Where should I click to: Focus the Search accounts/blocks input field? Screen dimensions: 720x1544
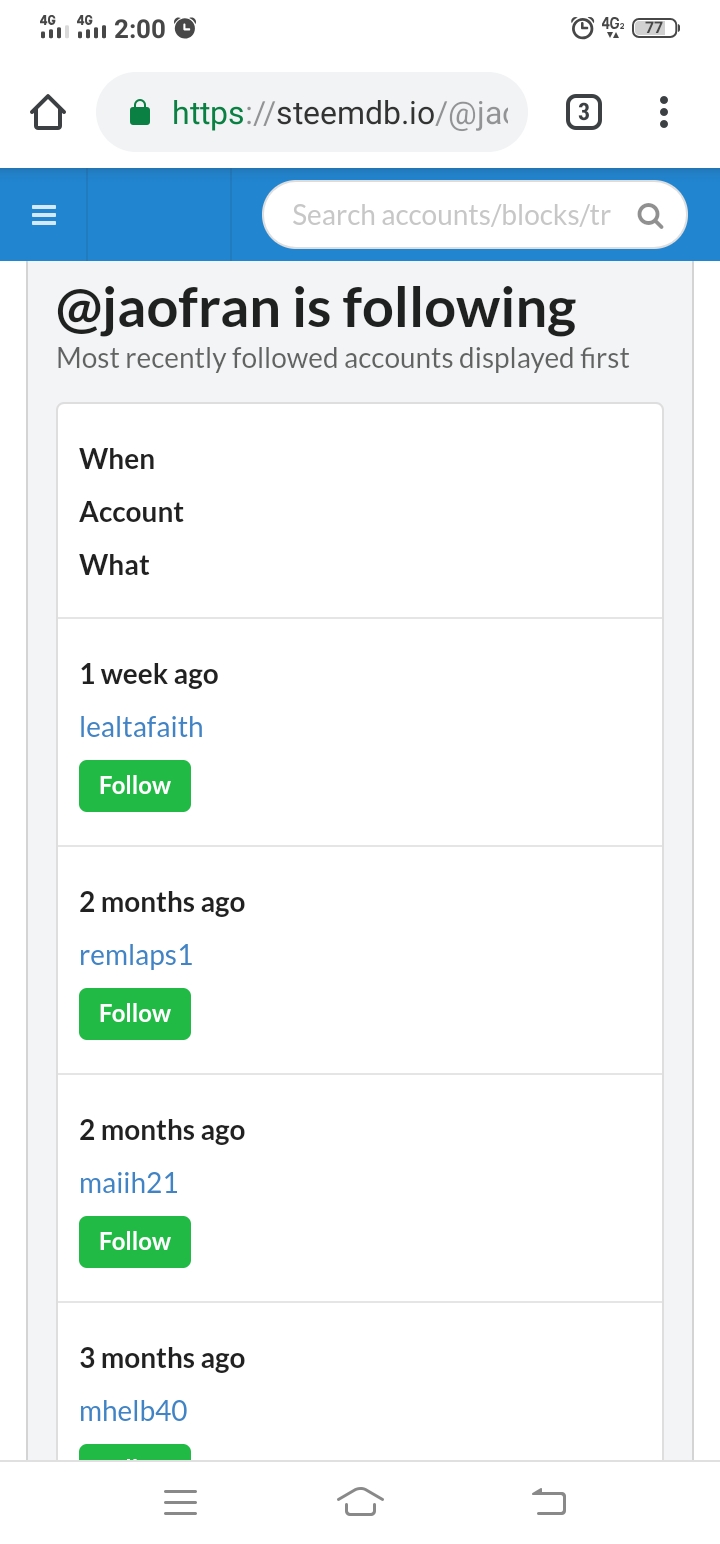[x=452, y=215]
